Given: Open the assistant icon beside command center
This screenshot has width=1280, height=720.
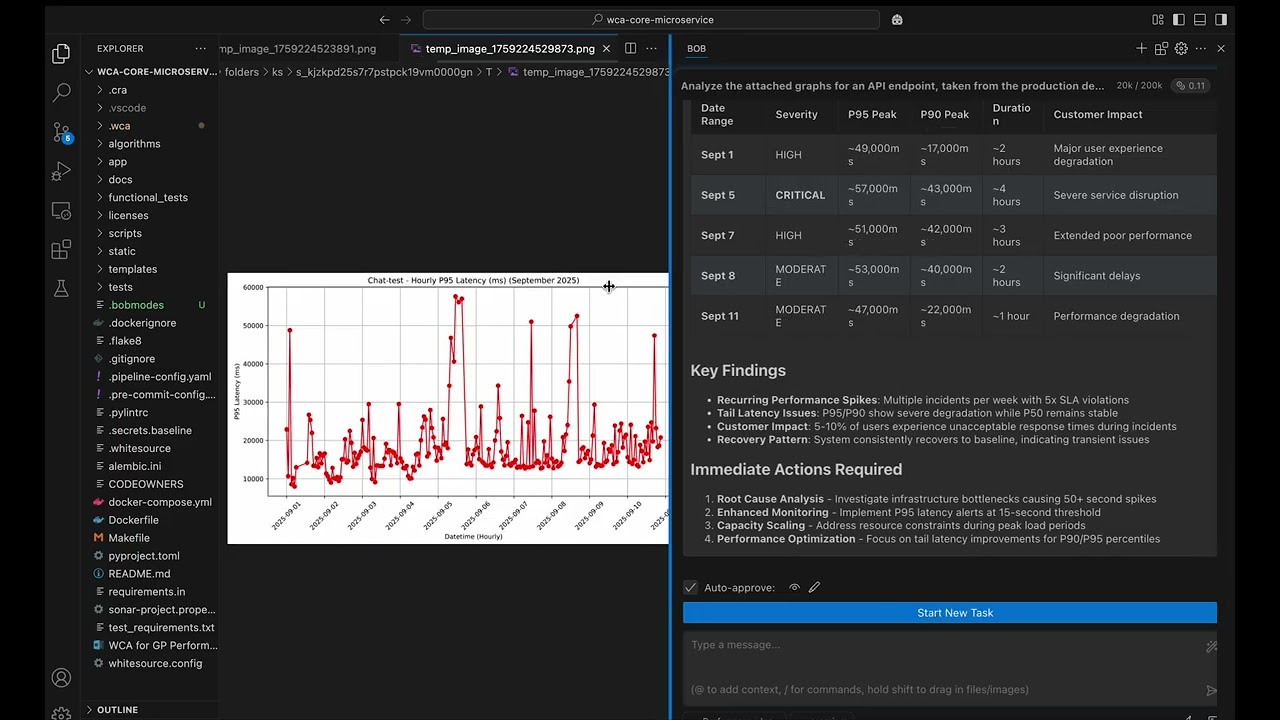Looking at the screenshot, I should pos(897,19).
